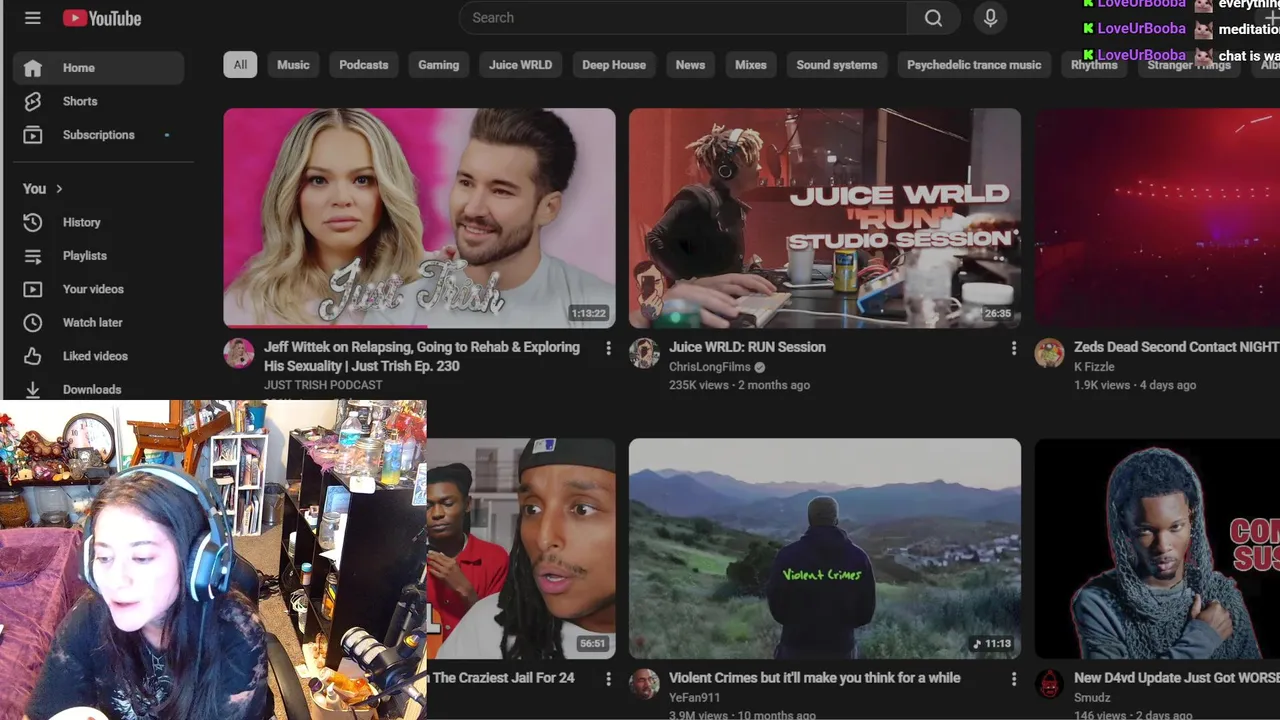Open D4vd update video thumbnail
This screenshot has height=720, width=1280.
point(1157,548)
